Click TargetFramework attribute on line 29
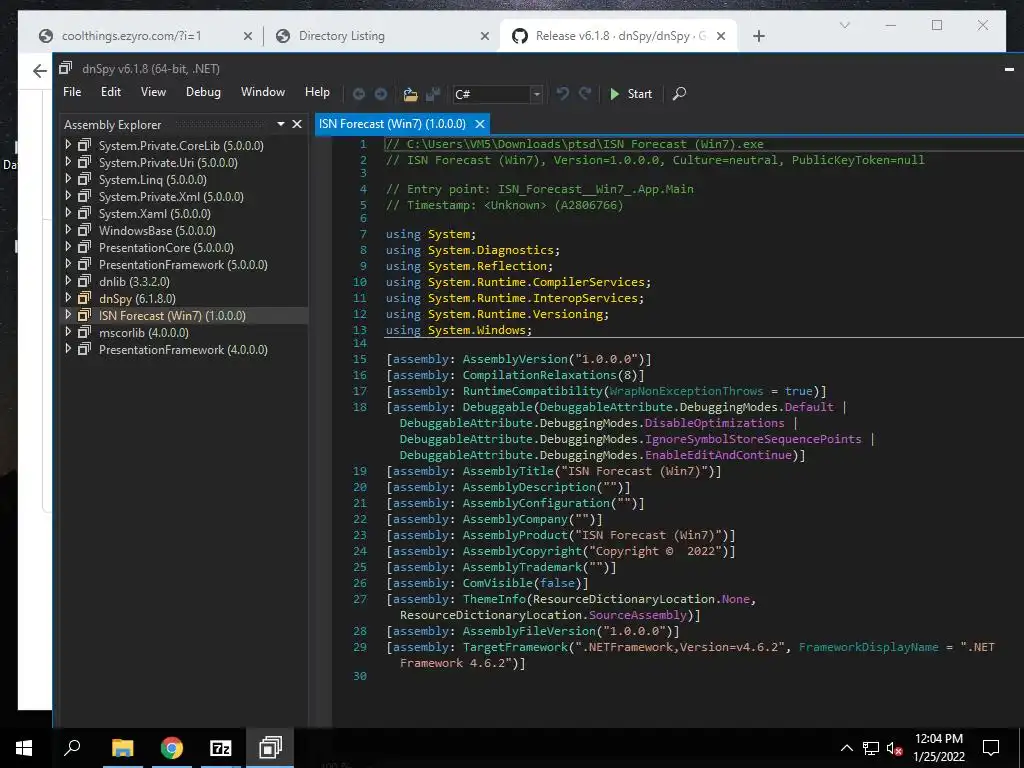The width and height of the screenshot is (1024, 768). (x=516, y=647)
